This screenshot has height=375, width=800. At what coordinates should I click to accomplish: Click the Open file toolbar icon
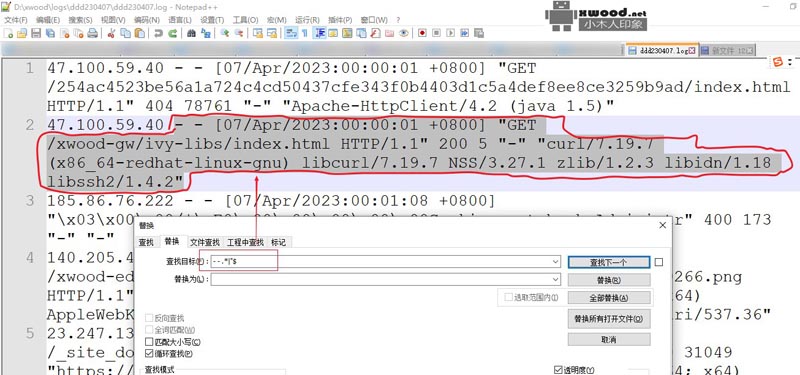point(22,33)
